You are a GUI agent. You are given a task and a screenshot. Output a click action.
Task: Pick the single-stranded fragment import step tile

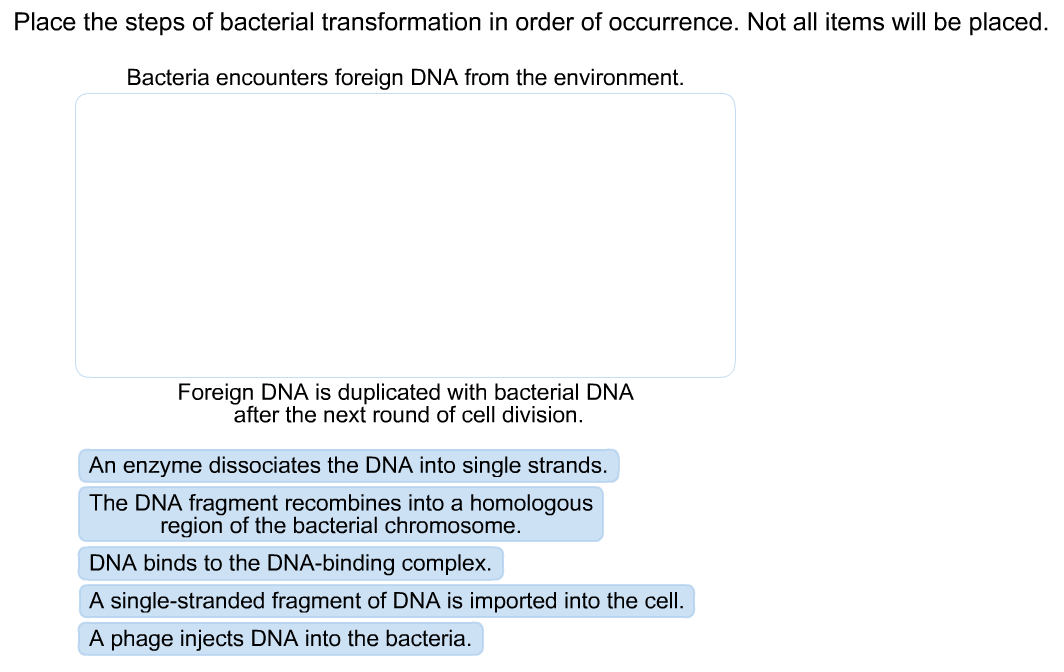click(x=386, y=601)
